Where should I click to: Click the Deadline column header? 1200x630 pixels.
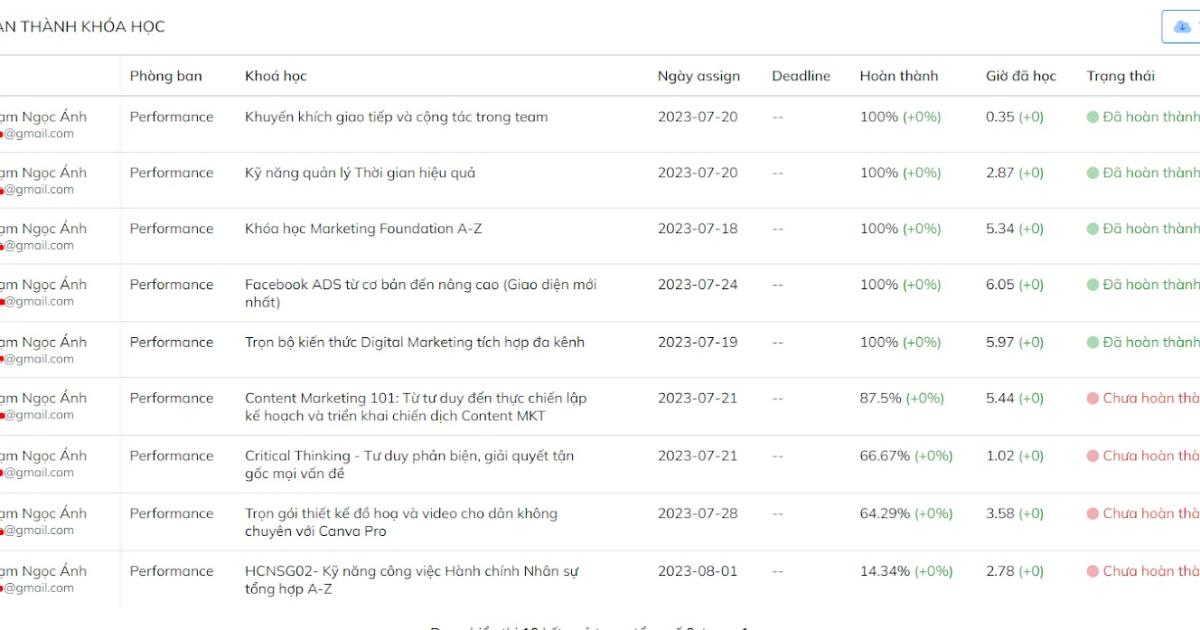click(x=801, y=76)
